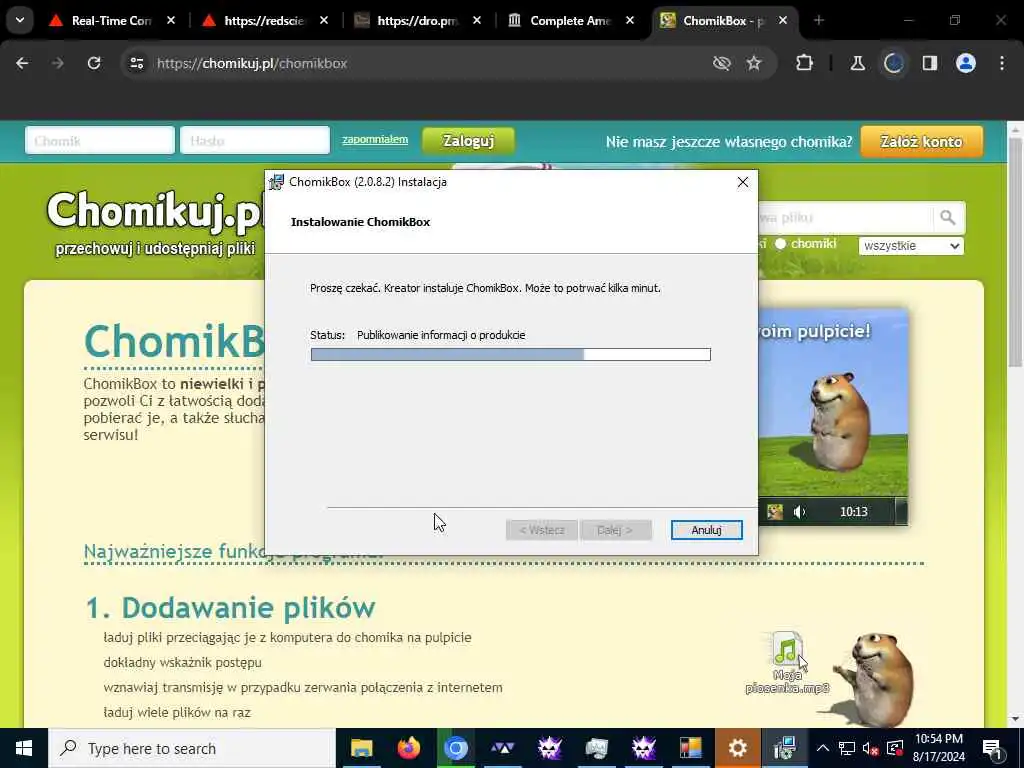The width and height of the screenshot is (1024, 768).
Task: Click the Type here to search box
Action: (192, 748)
